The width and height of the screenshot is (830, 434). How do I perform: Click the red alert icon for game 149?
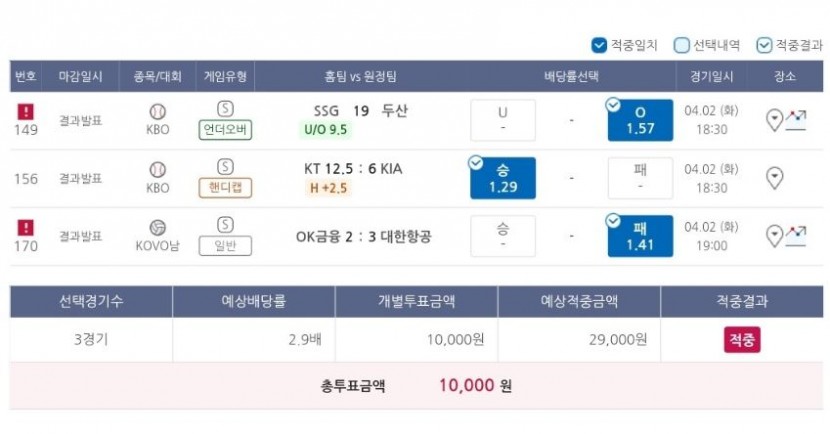[x=26, y=112]
